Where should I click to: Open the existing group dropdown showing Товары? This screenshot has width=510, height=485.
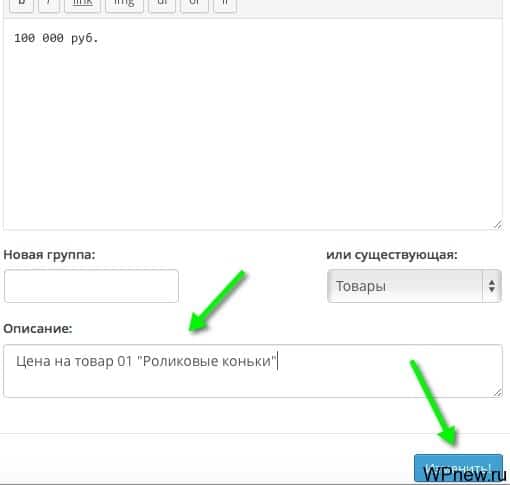414,286
